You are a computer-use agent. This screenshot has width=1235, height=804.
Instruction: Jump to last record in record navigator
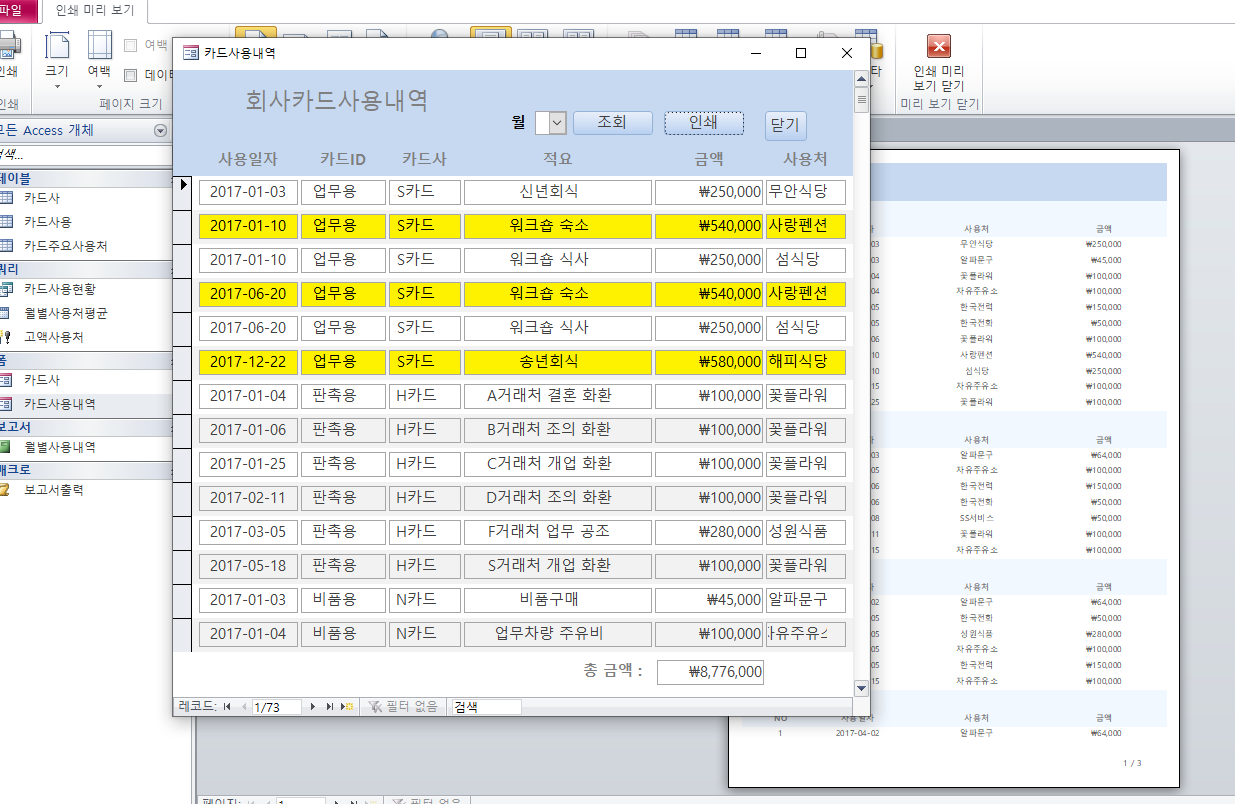coord(330,707)
